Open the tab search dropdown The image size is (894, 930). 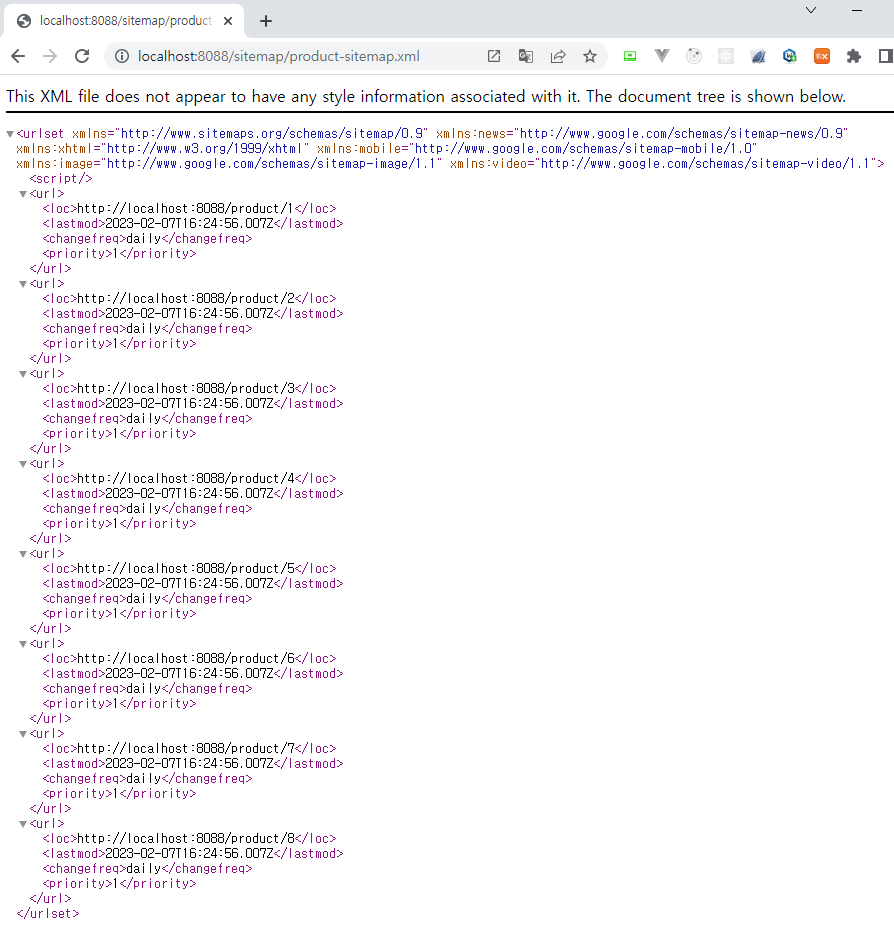tap(811, 10)
